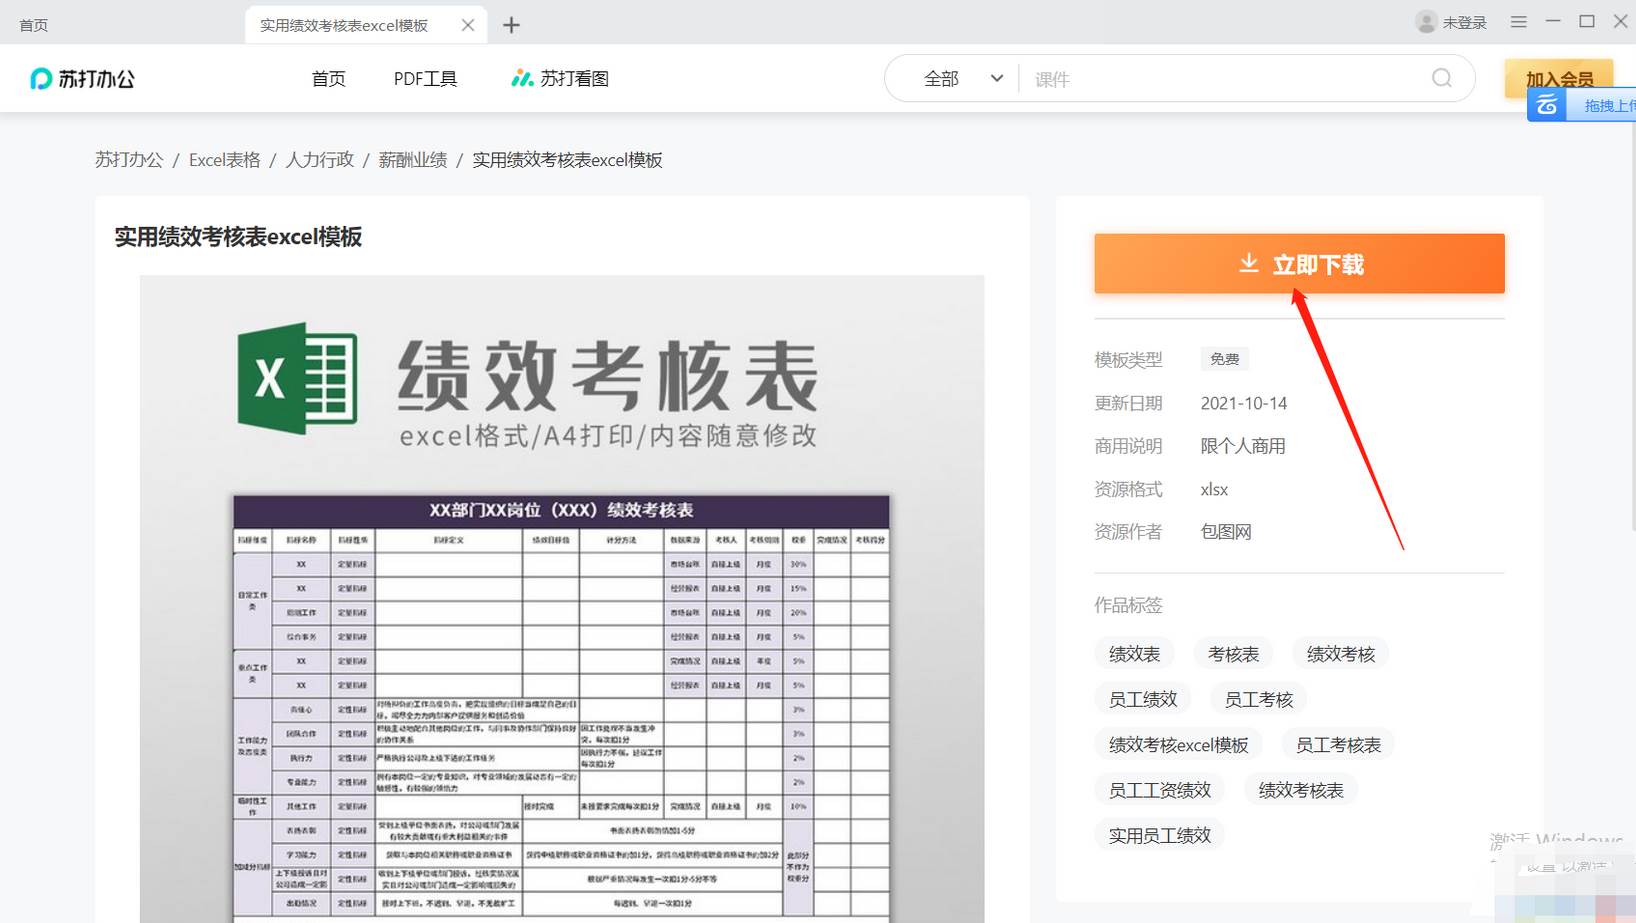
Task: Click the 免费 template type badge
Action: coord(1225,359)
